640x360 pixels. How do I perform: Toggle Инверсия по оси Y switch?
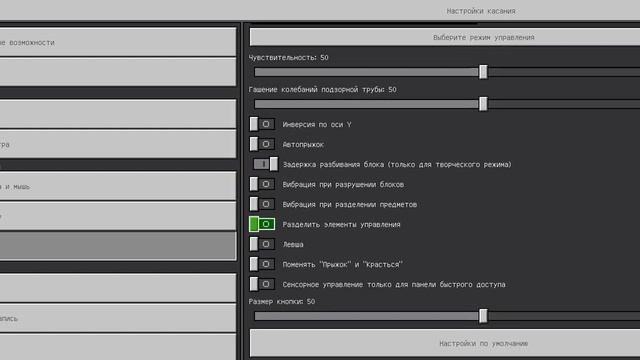click(x=262, y=124)
